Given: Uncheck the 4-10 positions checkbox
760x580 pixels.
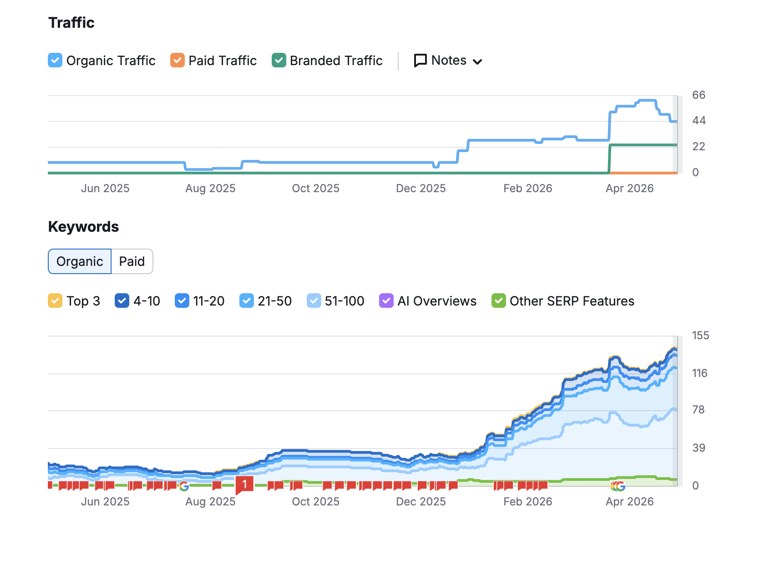Looking at the screenshot, I should click(122, 301).
